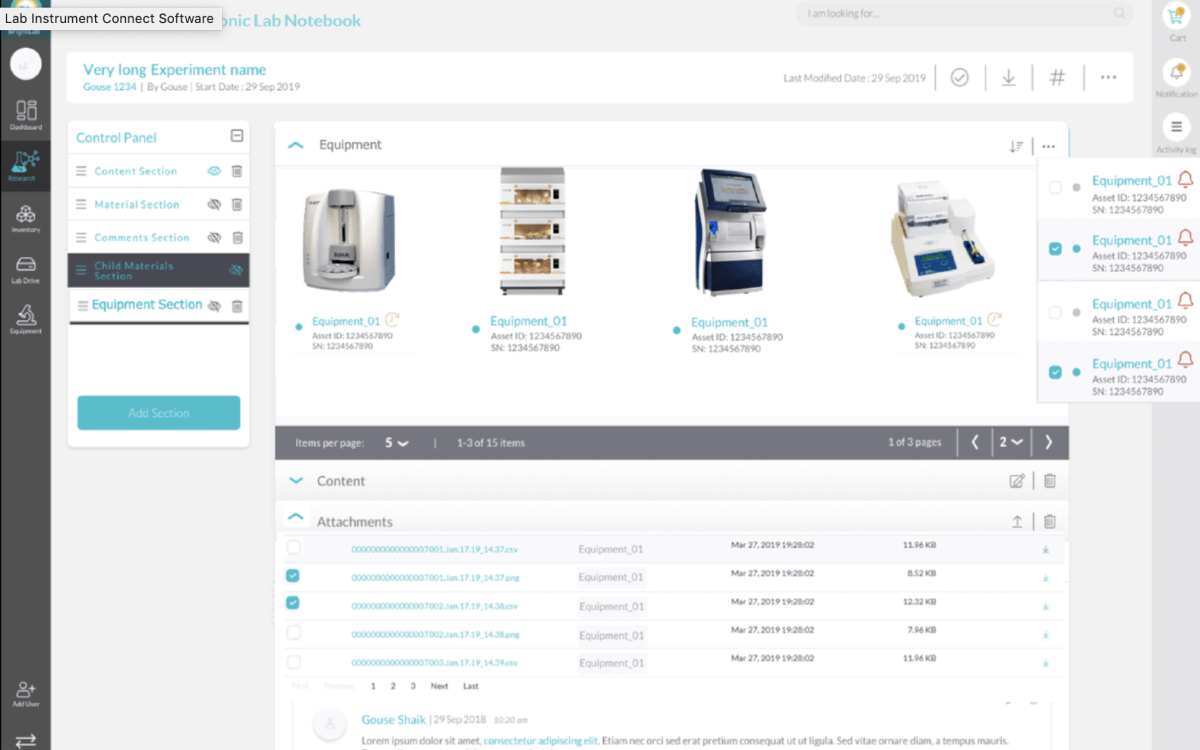
Task: Collapse the Equipment section chevron
Action: click(x=295, y=145)
